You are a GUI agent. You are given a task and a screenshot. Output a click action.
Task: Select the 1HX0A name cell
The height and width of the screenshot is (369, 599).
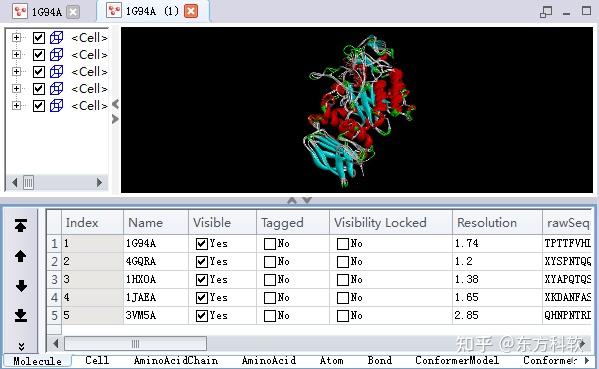coord(156,280)
